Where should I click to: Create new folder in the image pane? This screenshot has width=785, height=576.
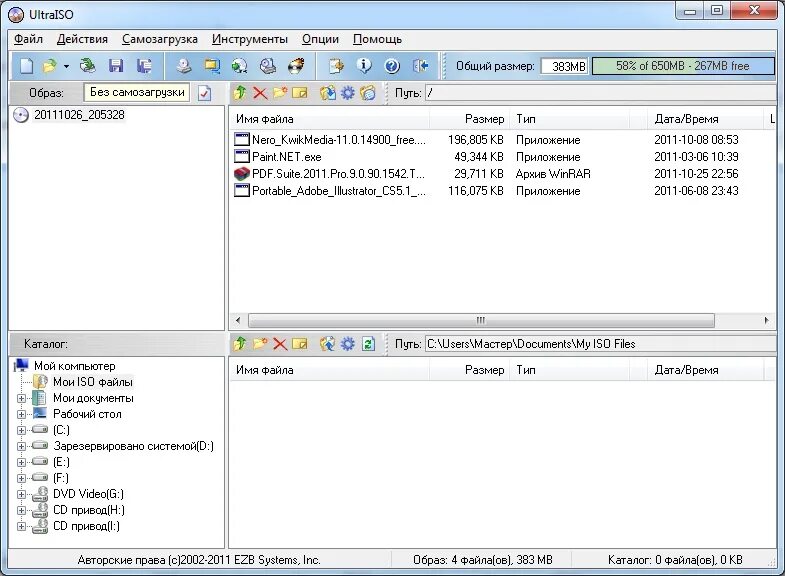[x=280, y=93]
